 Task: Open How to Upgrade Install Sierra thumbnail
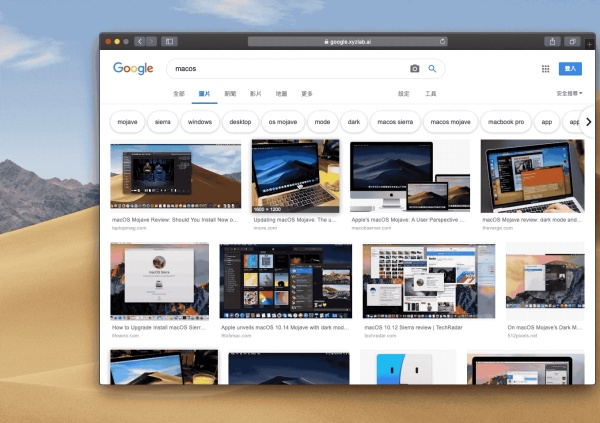160,281
